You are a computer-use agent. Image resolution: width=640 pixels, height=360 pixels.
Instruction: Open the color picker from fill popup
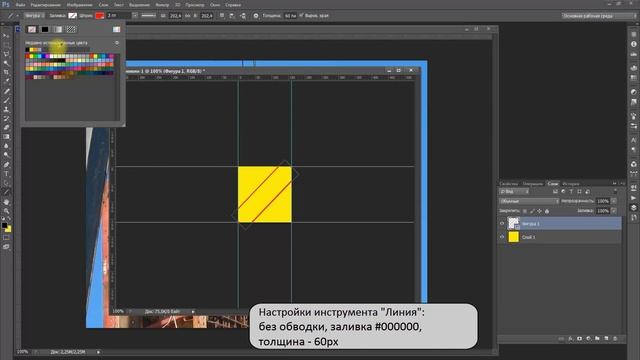click(x=117, y=29)
